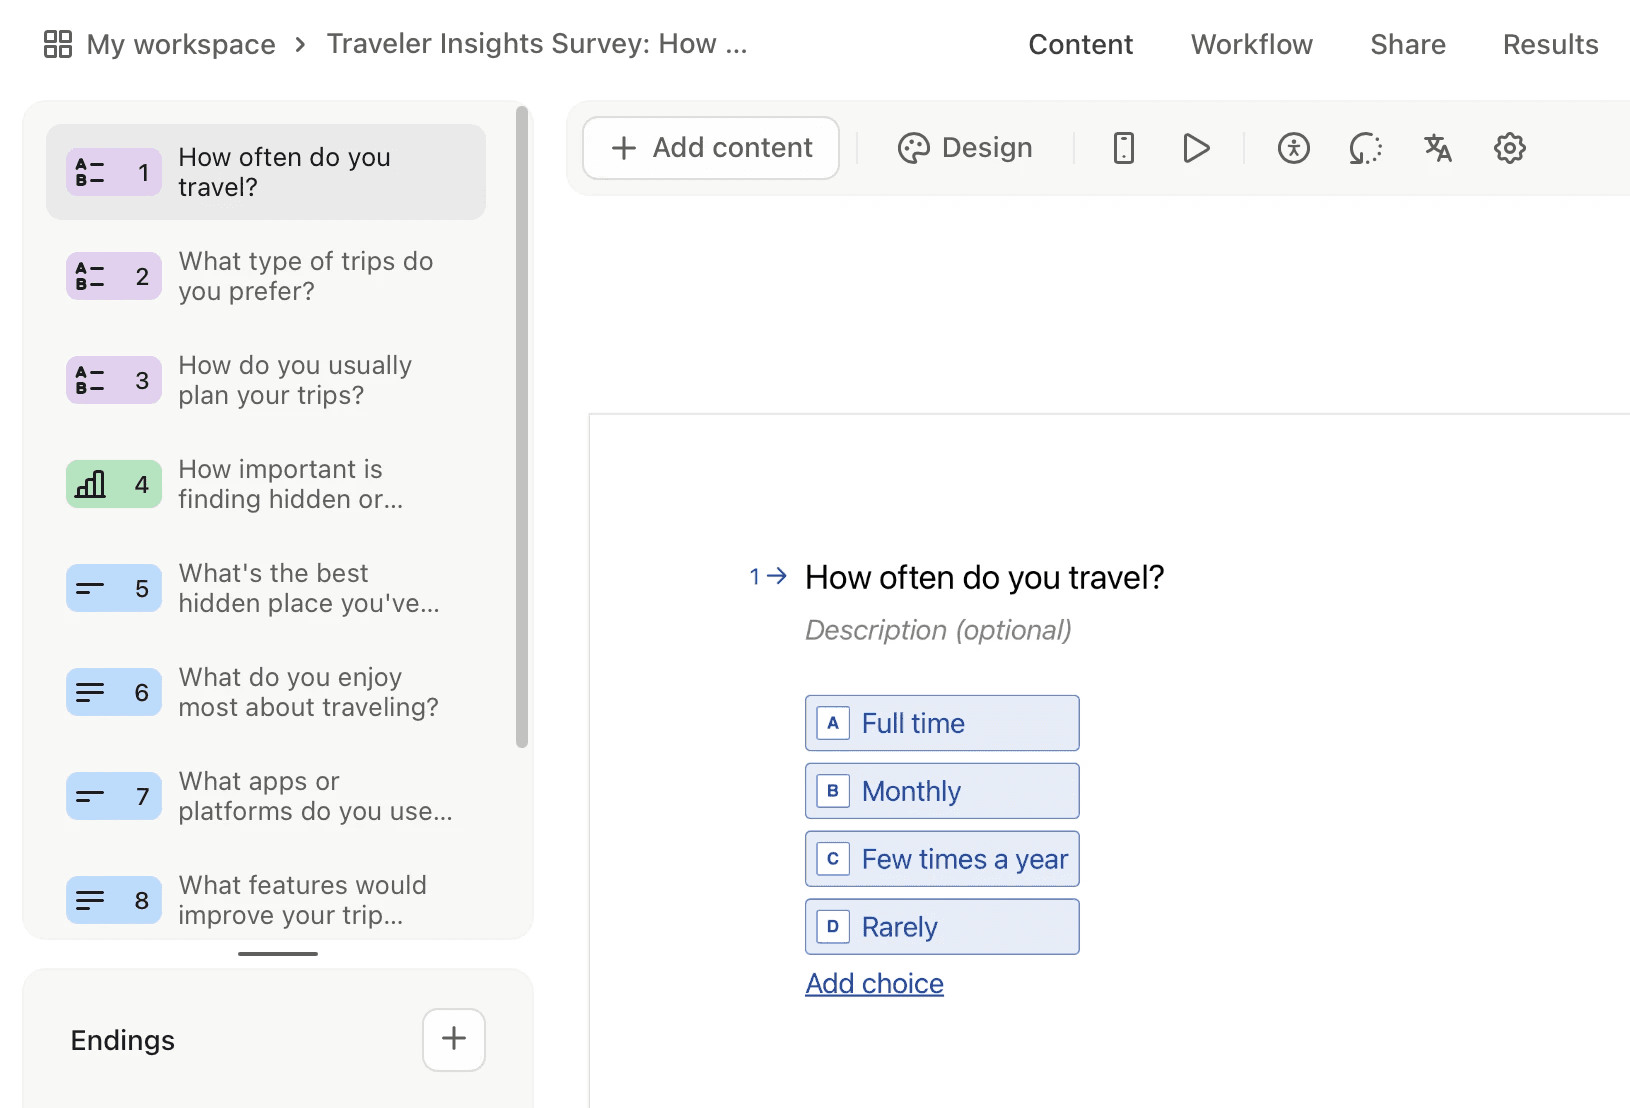Click the Description optional field
Image resolution: width=1630 pixels, height=1108 pixels.
click(938, 630)
